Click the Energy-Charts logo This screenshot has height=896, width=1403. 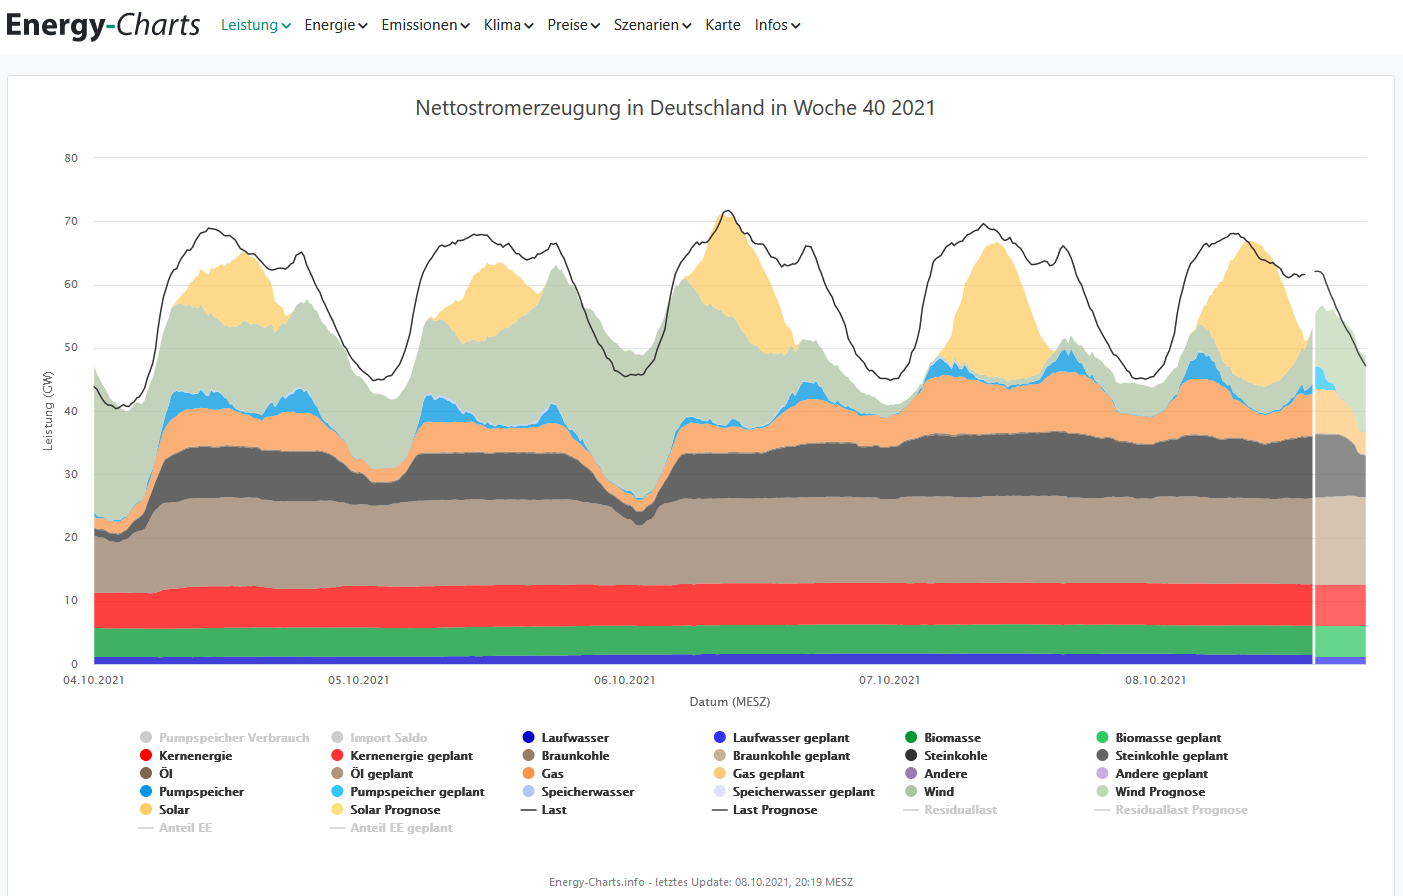coord(103,25)
